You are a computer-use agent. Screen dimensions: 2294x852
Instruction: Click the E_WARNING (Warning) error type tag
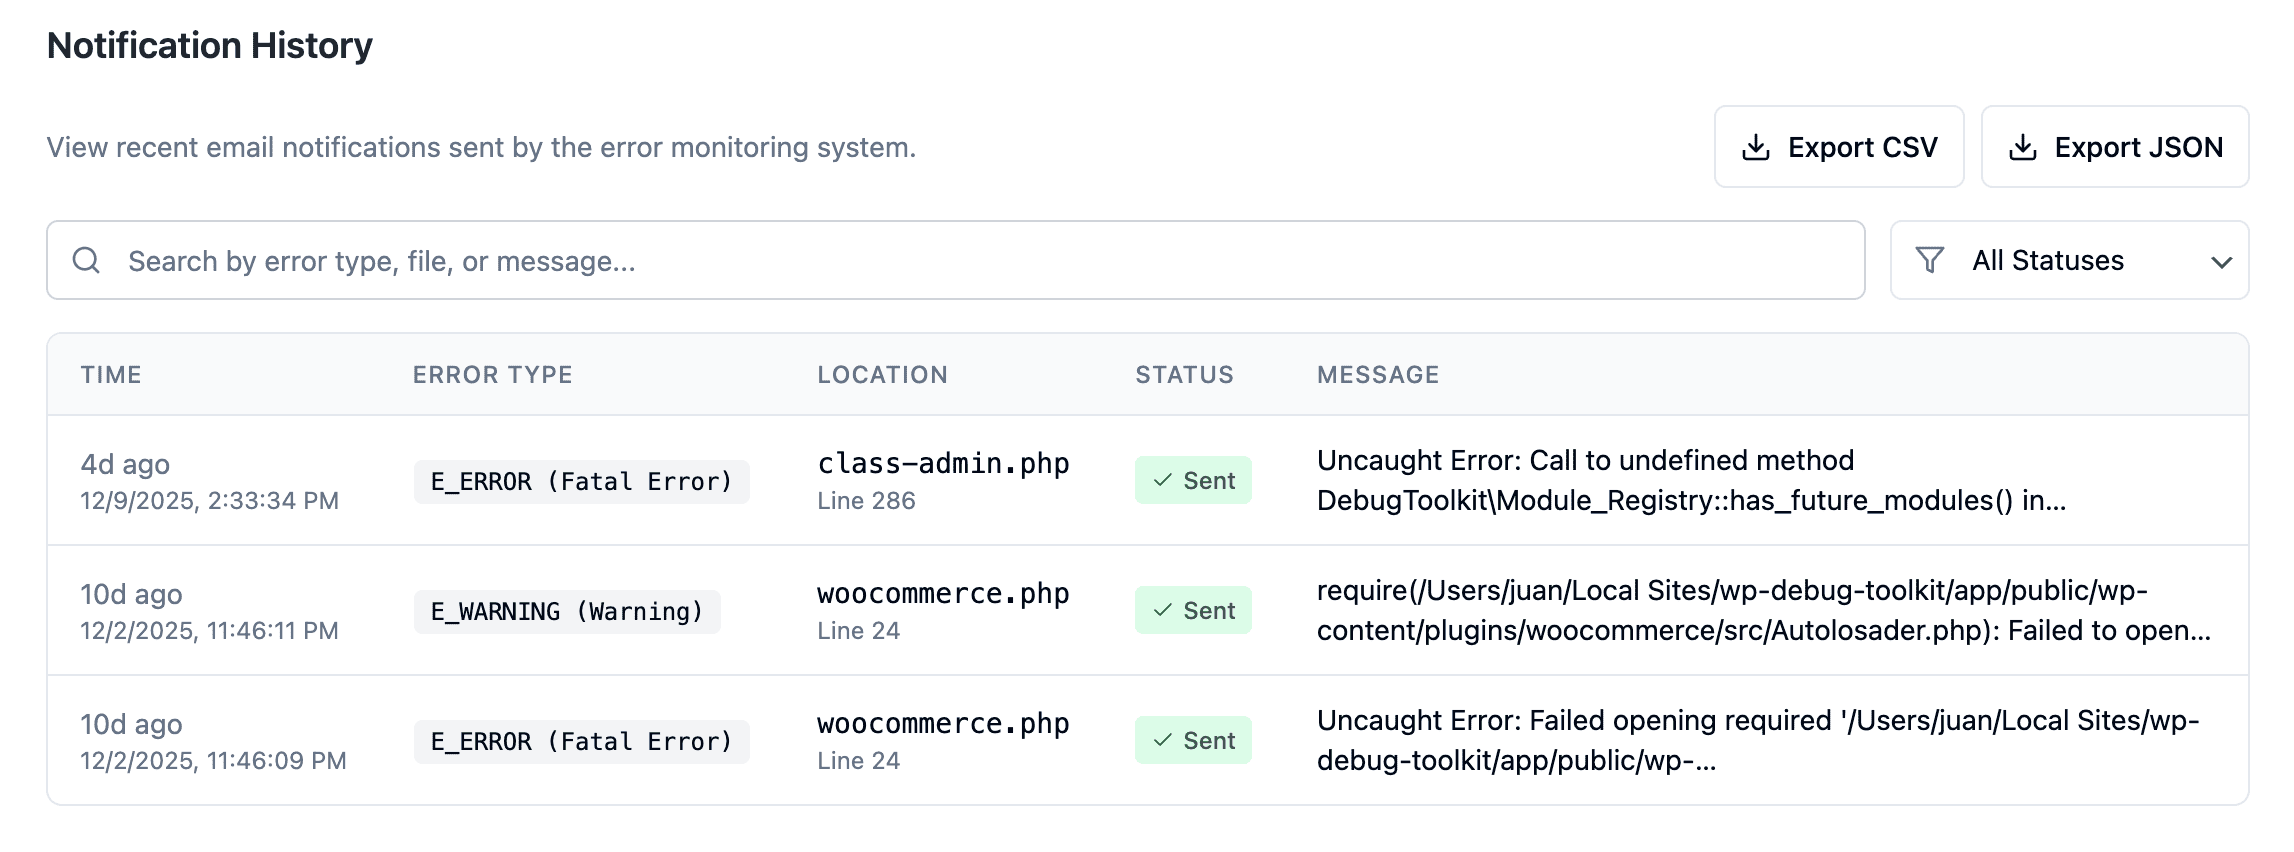[x=567, y=611]
